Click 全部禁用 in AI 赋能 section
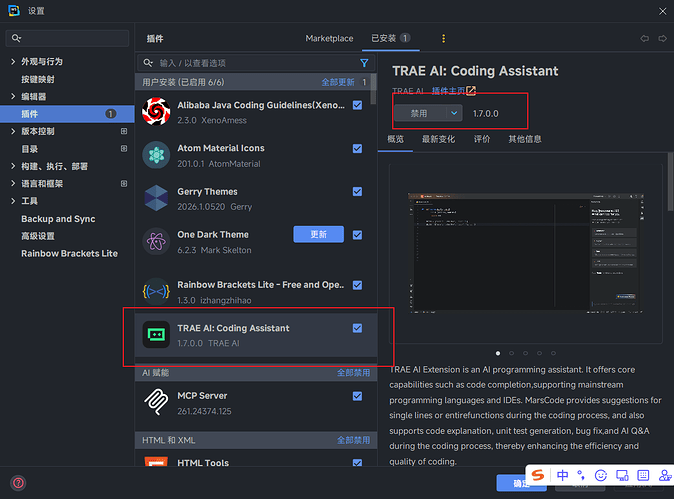This screenshot has height=499, width=674. (x=353, y=373)
